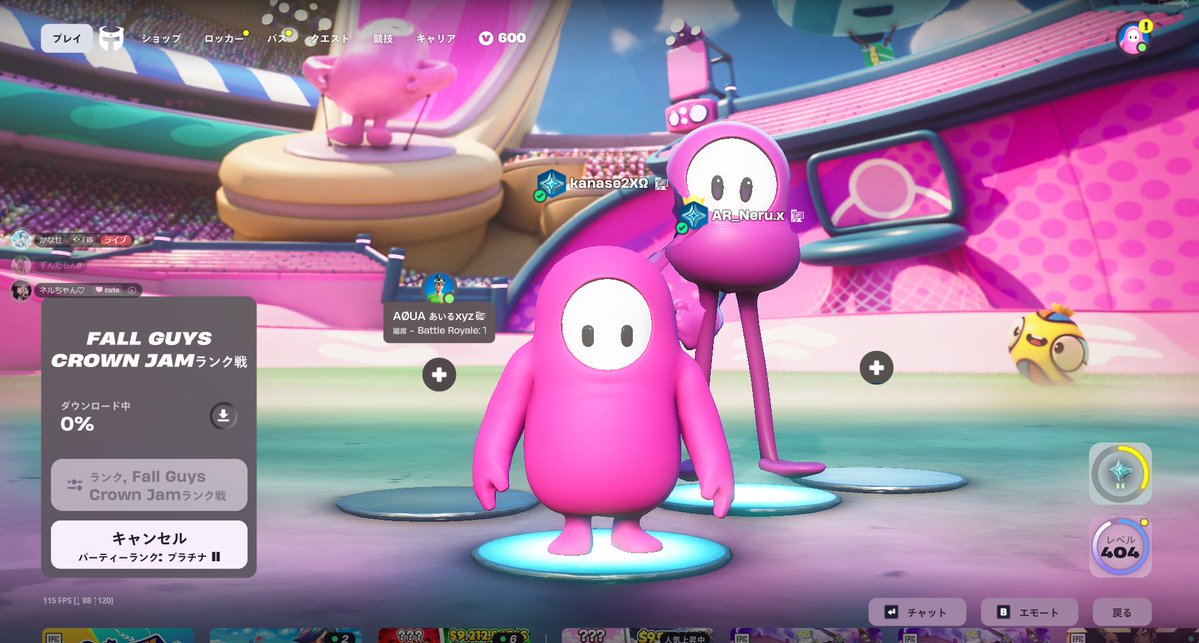Open the V-Bucks balance showing 600

[502, 38]
